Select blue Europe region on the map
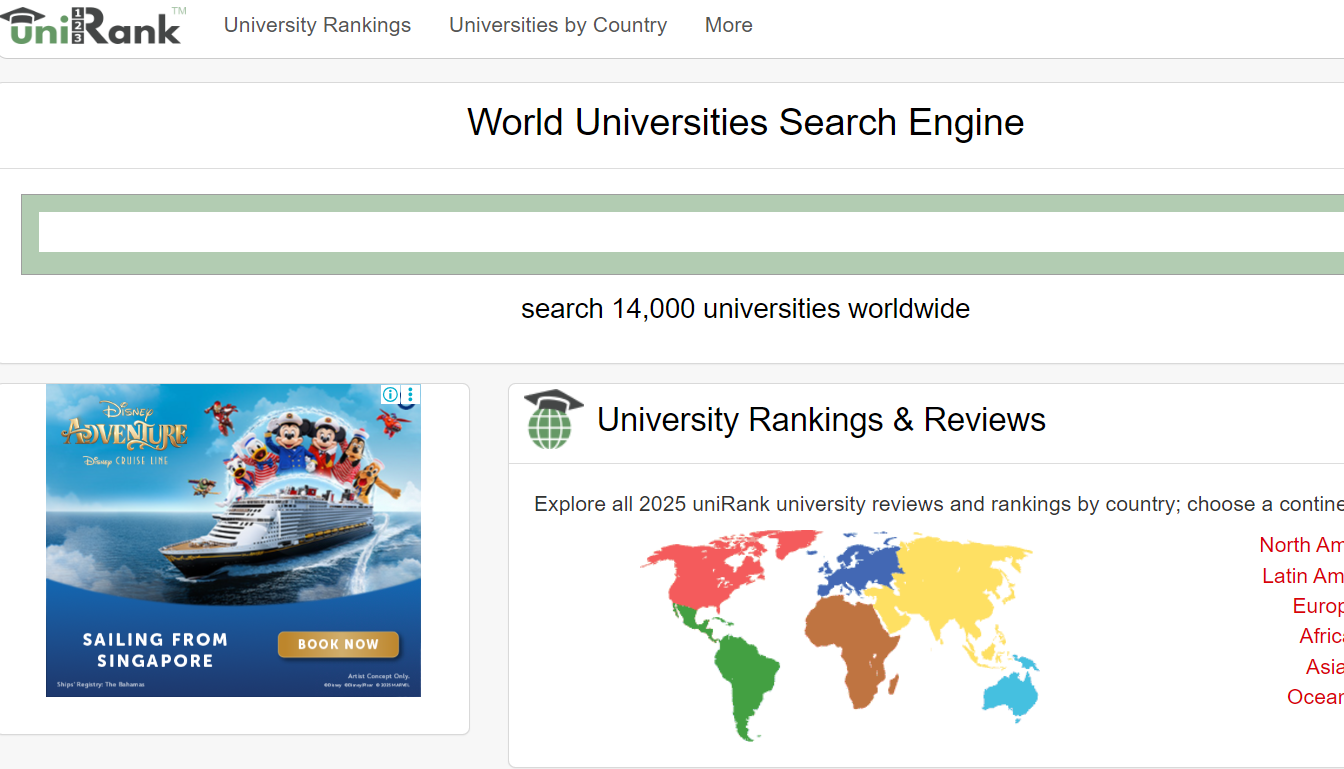 coord(858,567)
